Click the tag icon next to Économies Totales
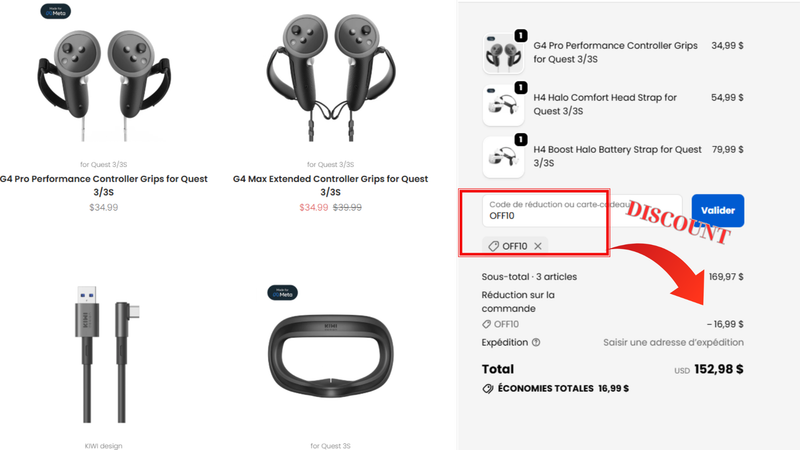The width and height of the screenshot is (800, 450). click(489, 388)
